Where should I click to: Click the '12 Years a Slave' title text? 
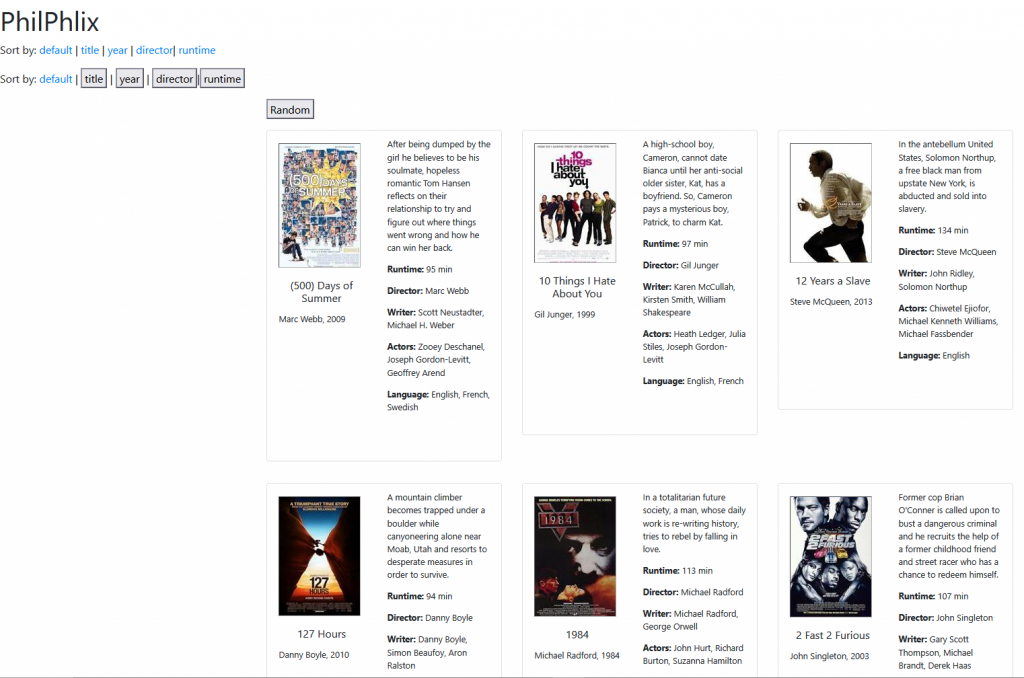[x=832, y=281]
